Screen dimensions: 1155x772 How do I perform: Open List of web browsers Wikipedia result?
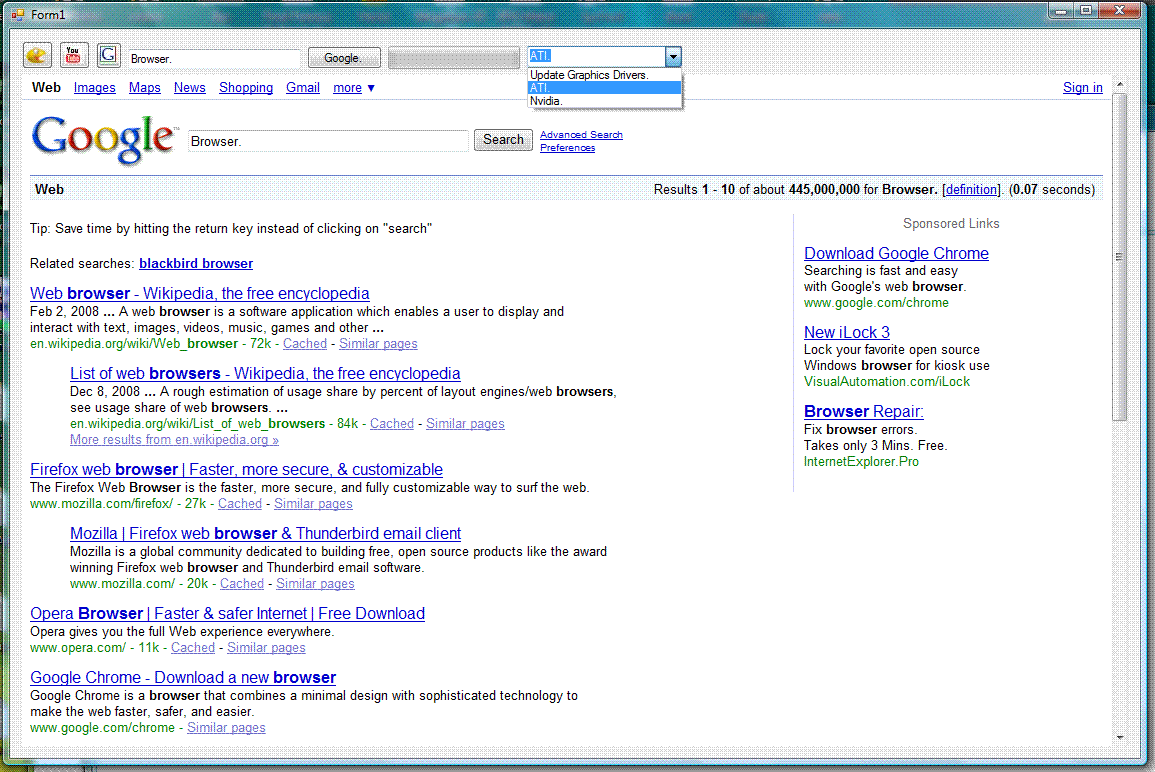pos(265,373)
